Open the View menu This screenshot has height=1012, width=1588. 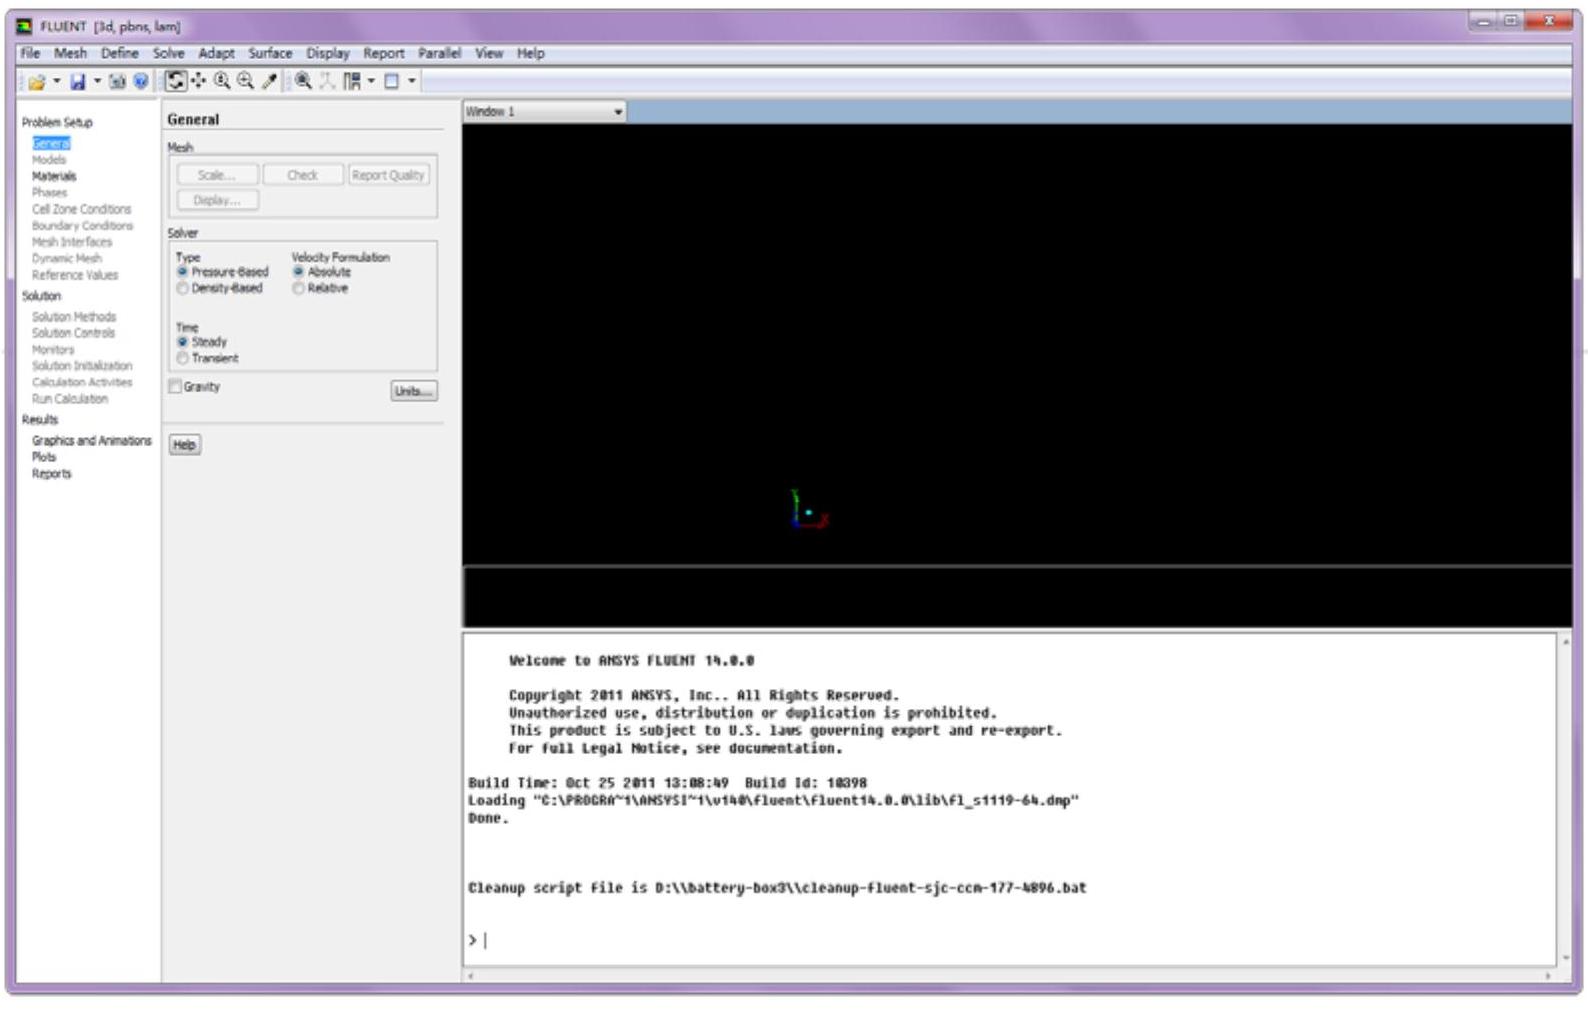[488, 53]
